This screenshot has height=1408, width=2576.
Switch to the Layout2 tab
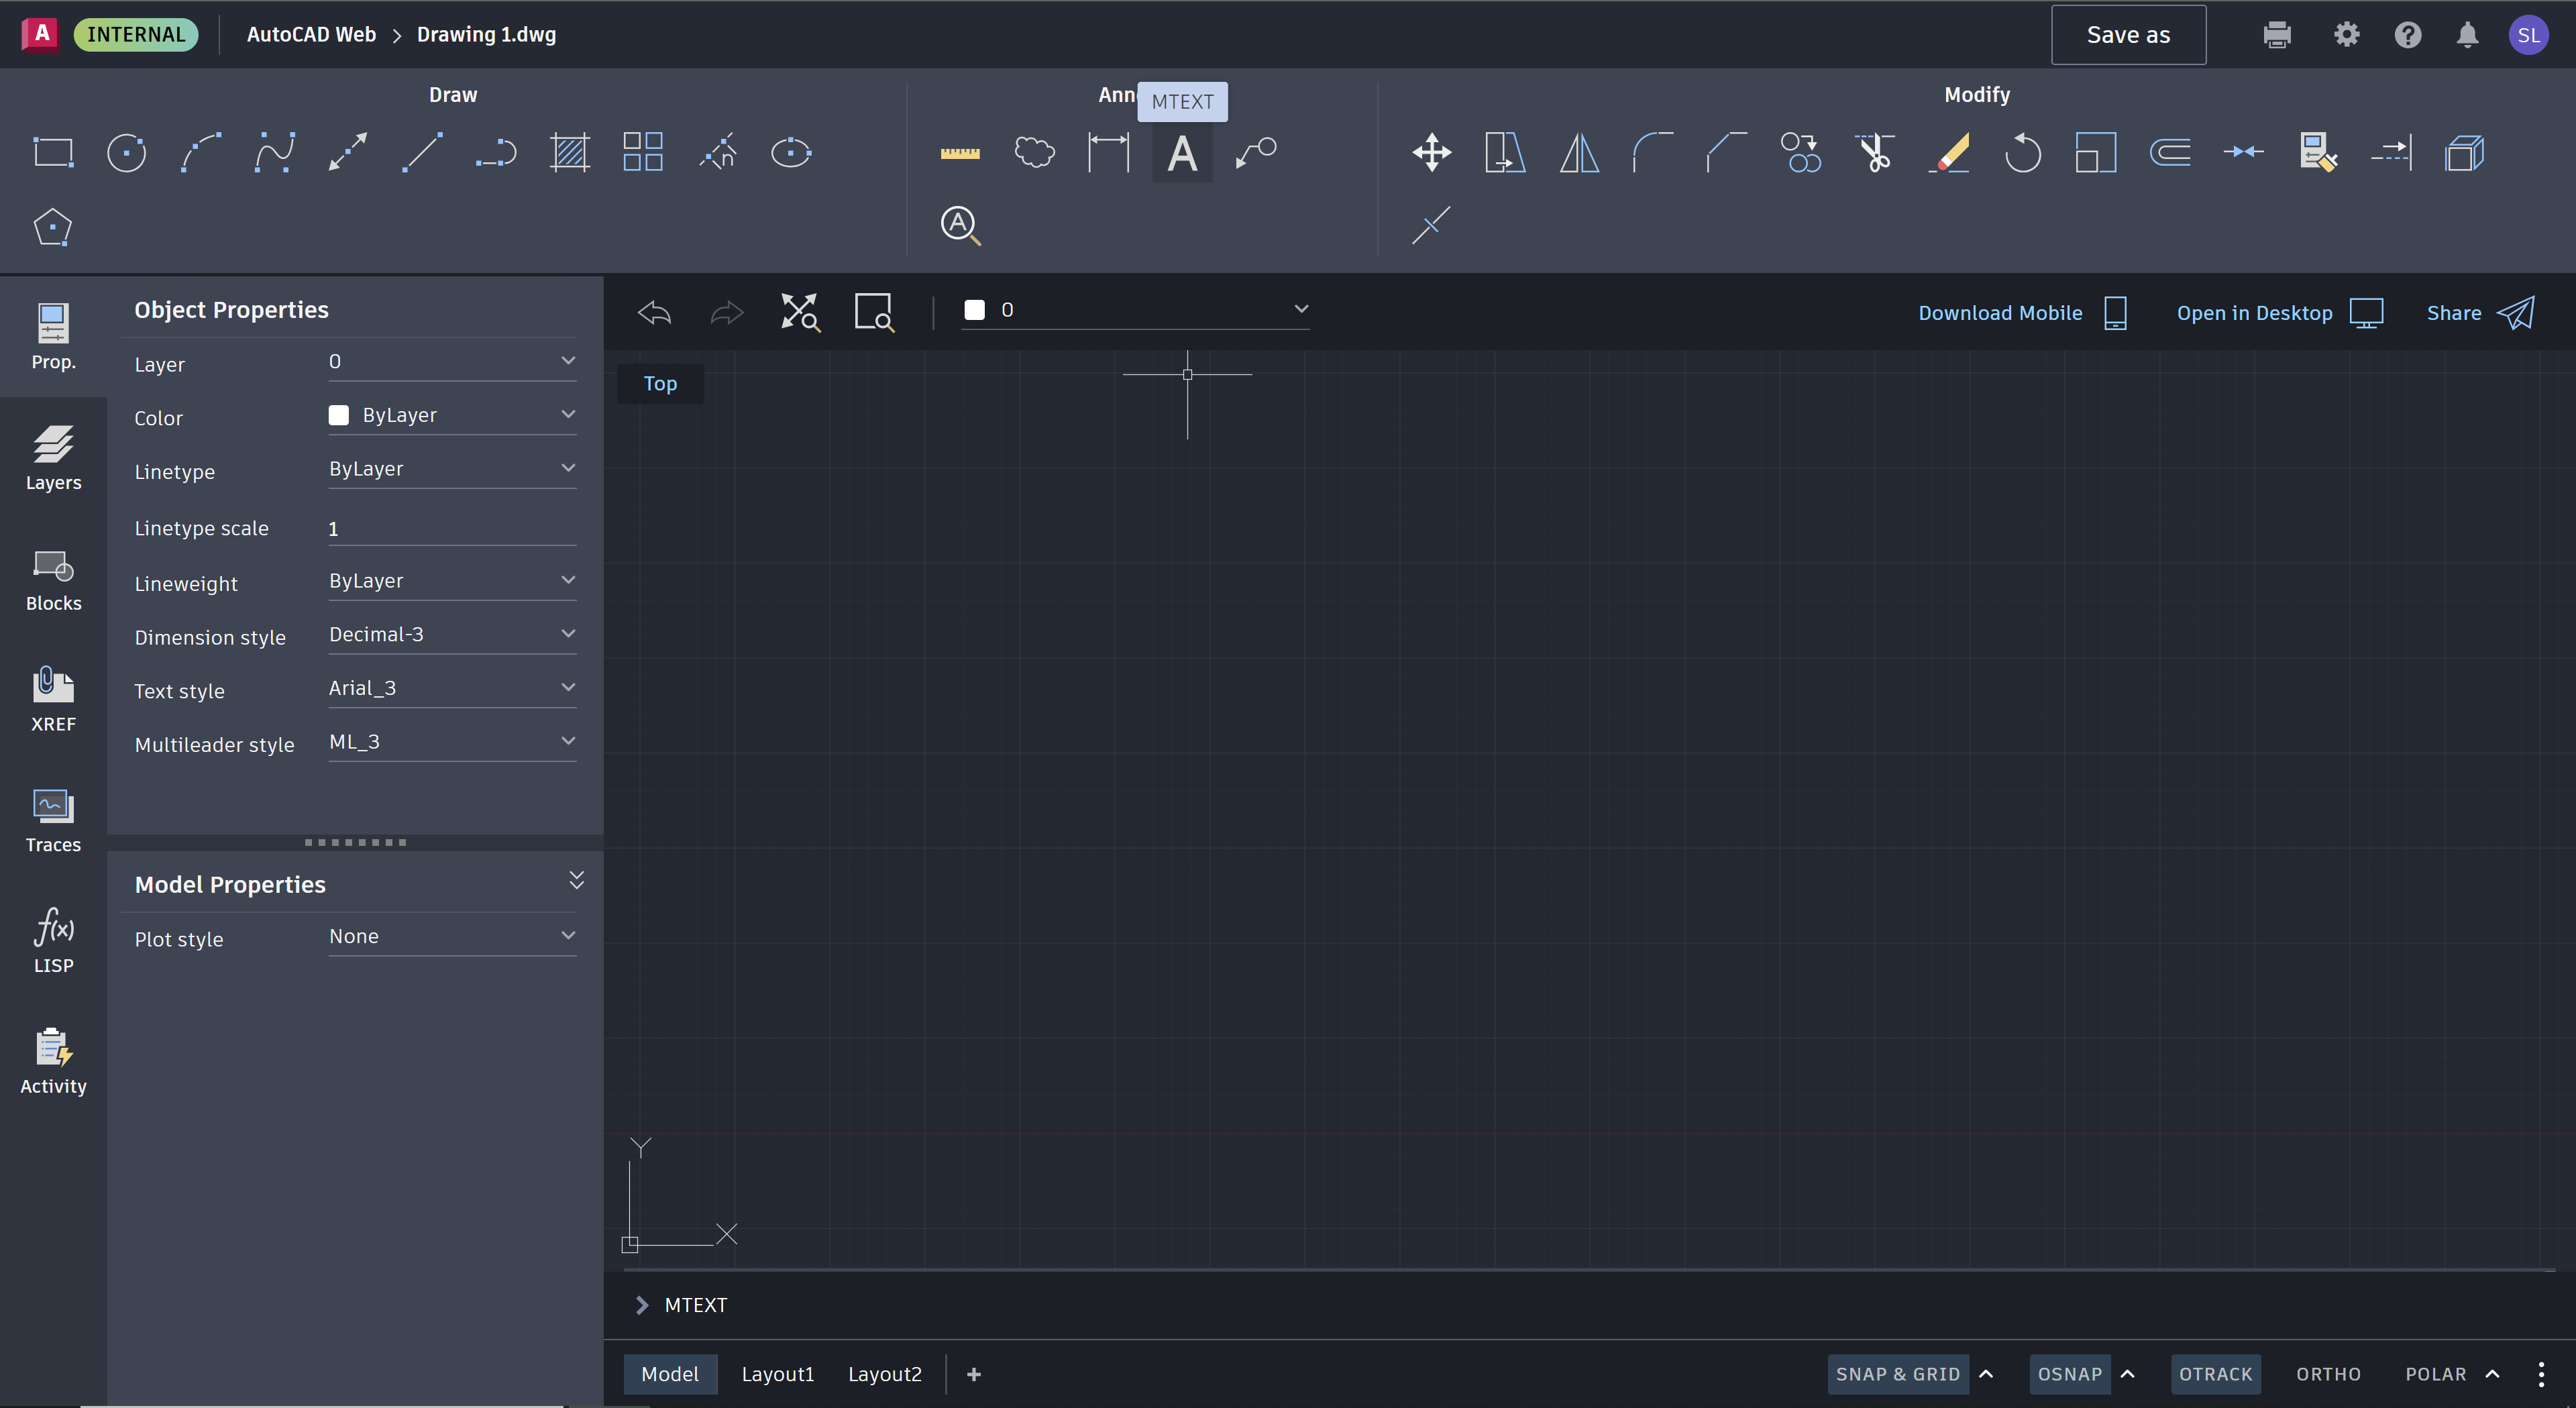pyautogui.click(x=884, y=1374)
